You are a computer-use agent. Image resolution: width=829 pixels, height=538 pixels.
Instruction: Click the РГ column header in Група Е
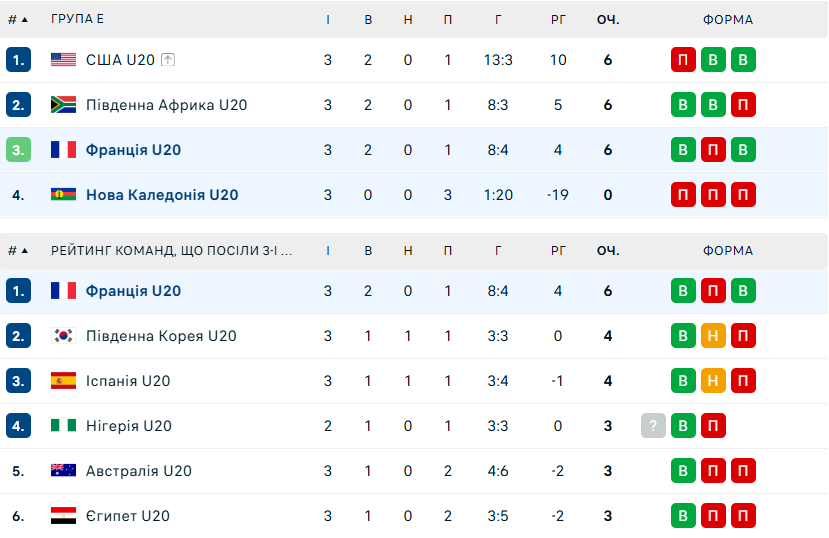[558, 19]
